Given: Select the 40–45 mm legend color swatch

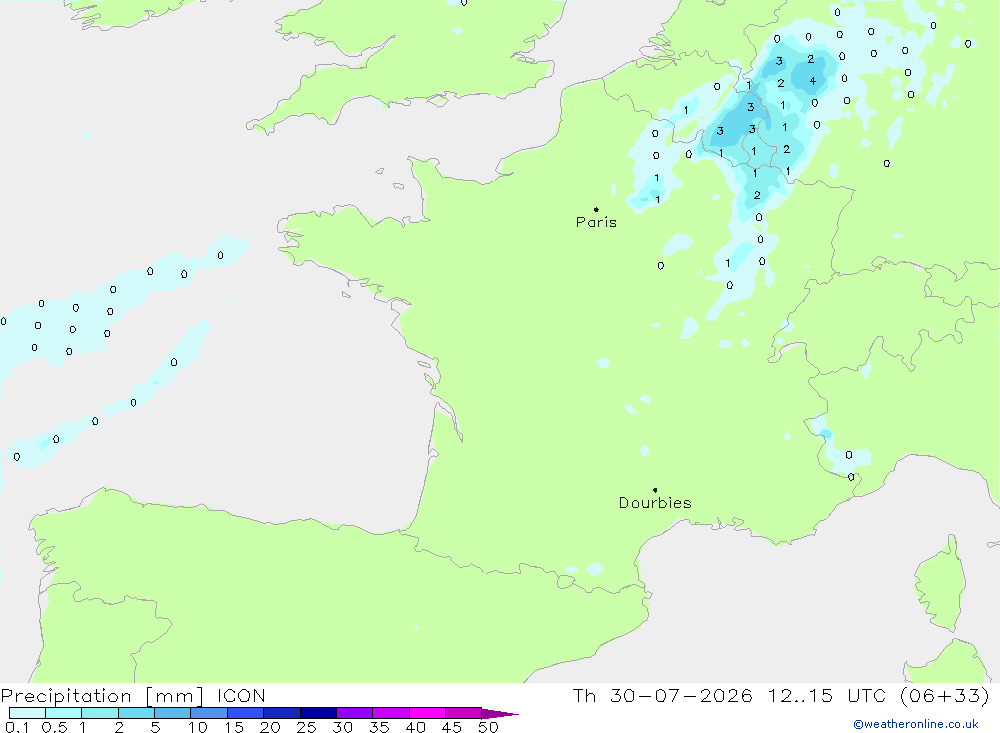Looking at the screenshot, I should (x=427, y=713).
